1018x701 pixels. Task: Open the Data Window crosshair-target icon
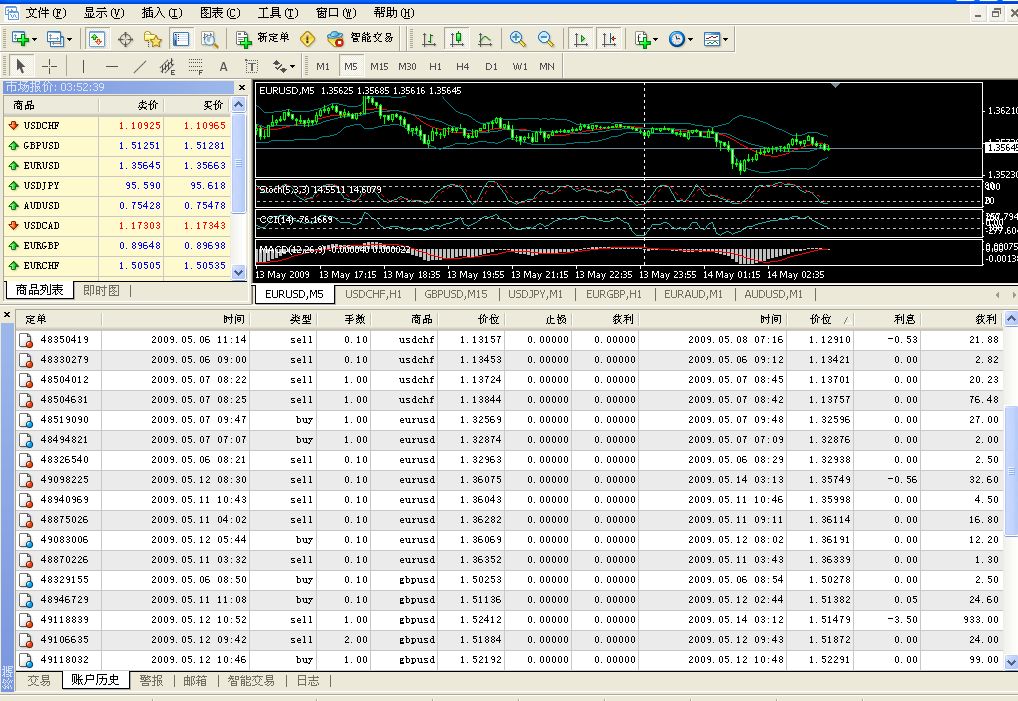(125, 39)
